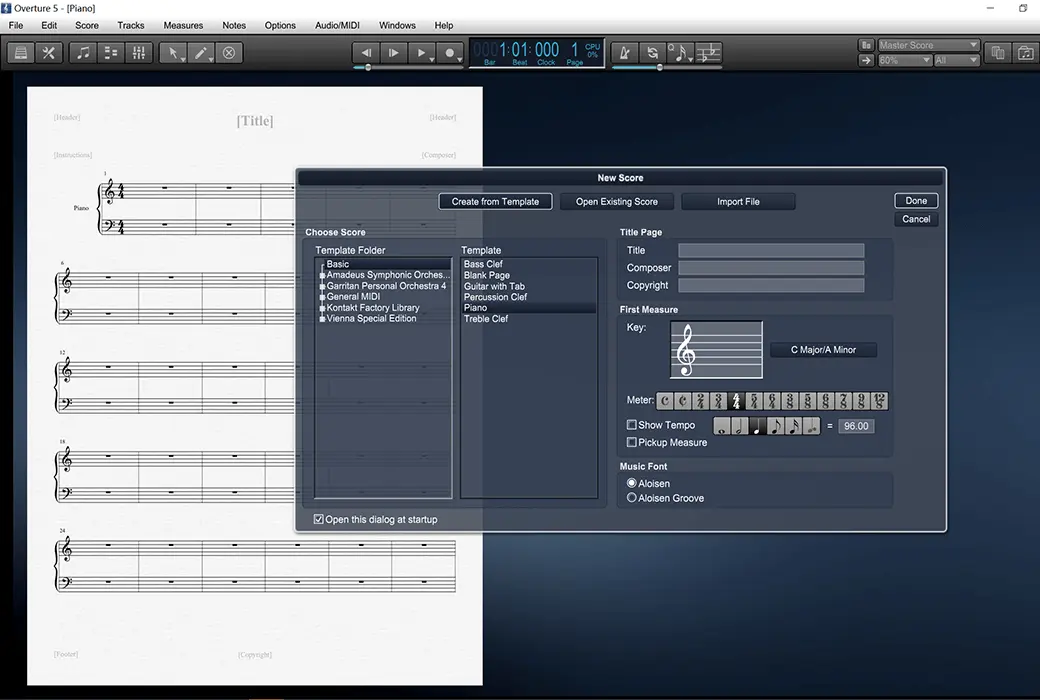1040x700 pixels.
Task: Click the quantize note icon
Action: [x=681, y=52]
